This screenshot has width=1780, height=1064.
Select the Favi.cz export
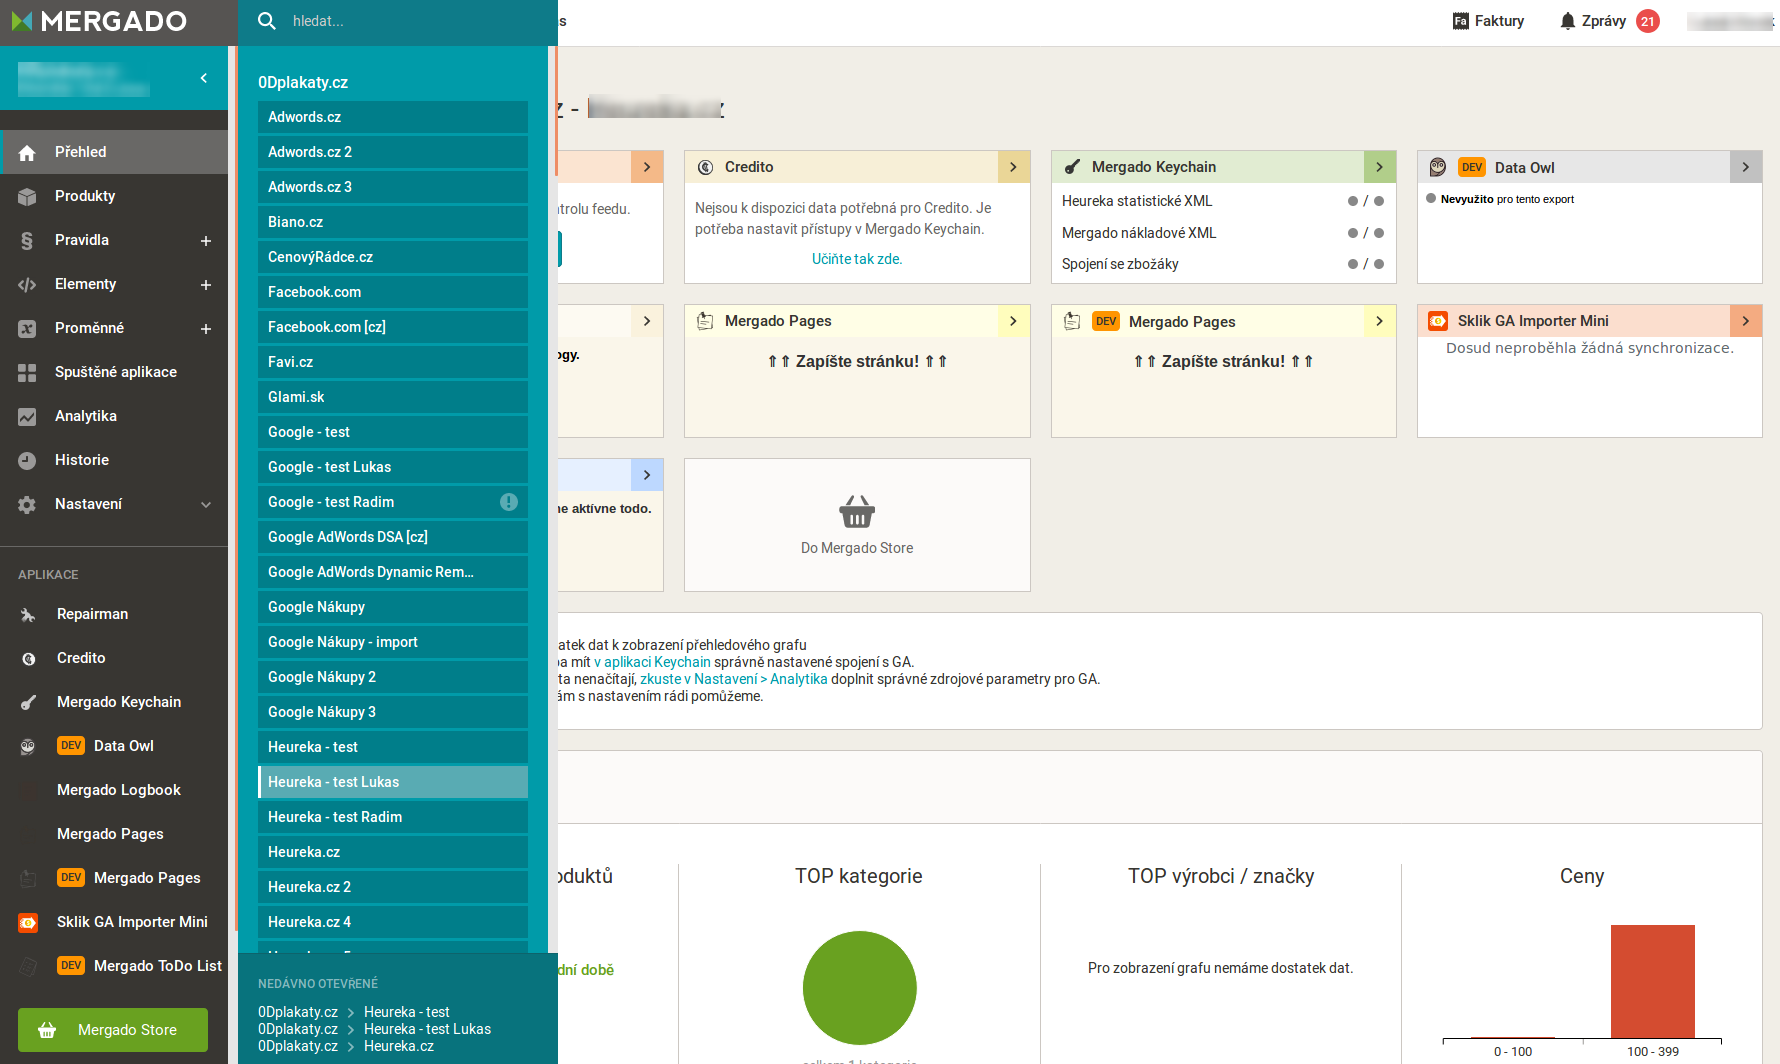[393, 362]
